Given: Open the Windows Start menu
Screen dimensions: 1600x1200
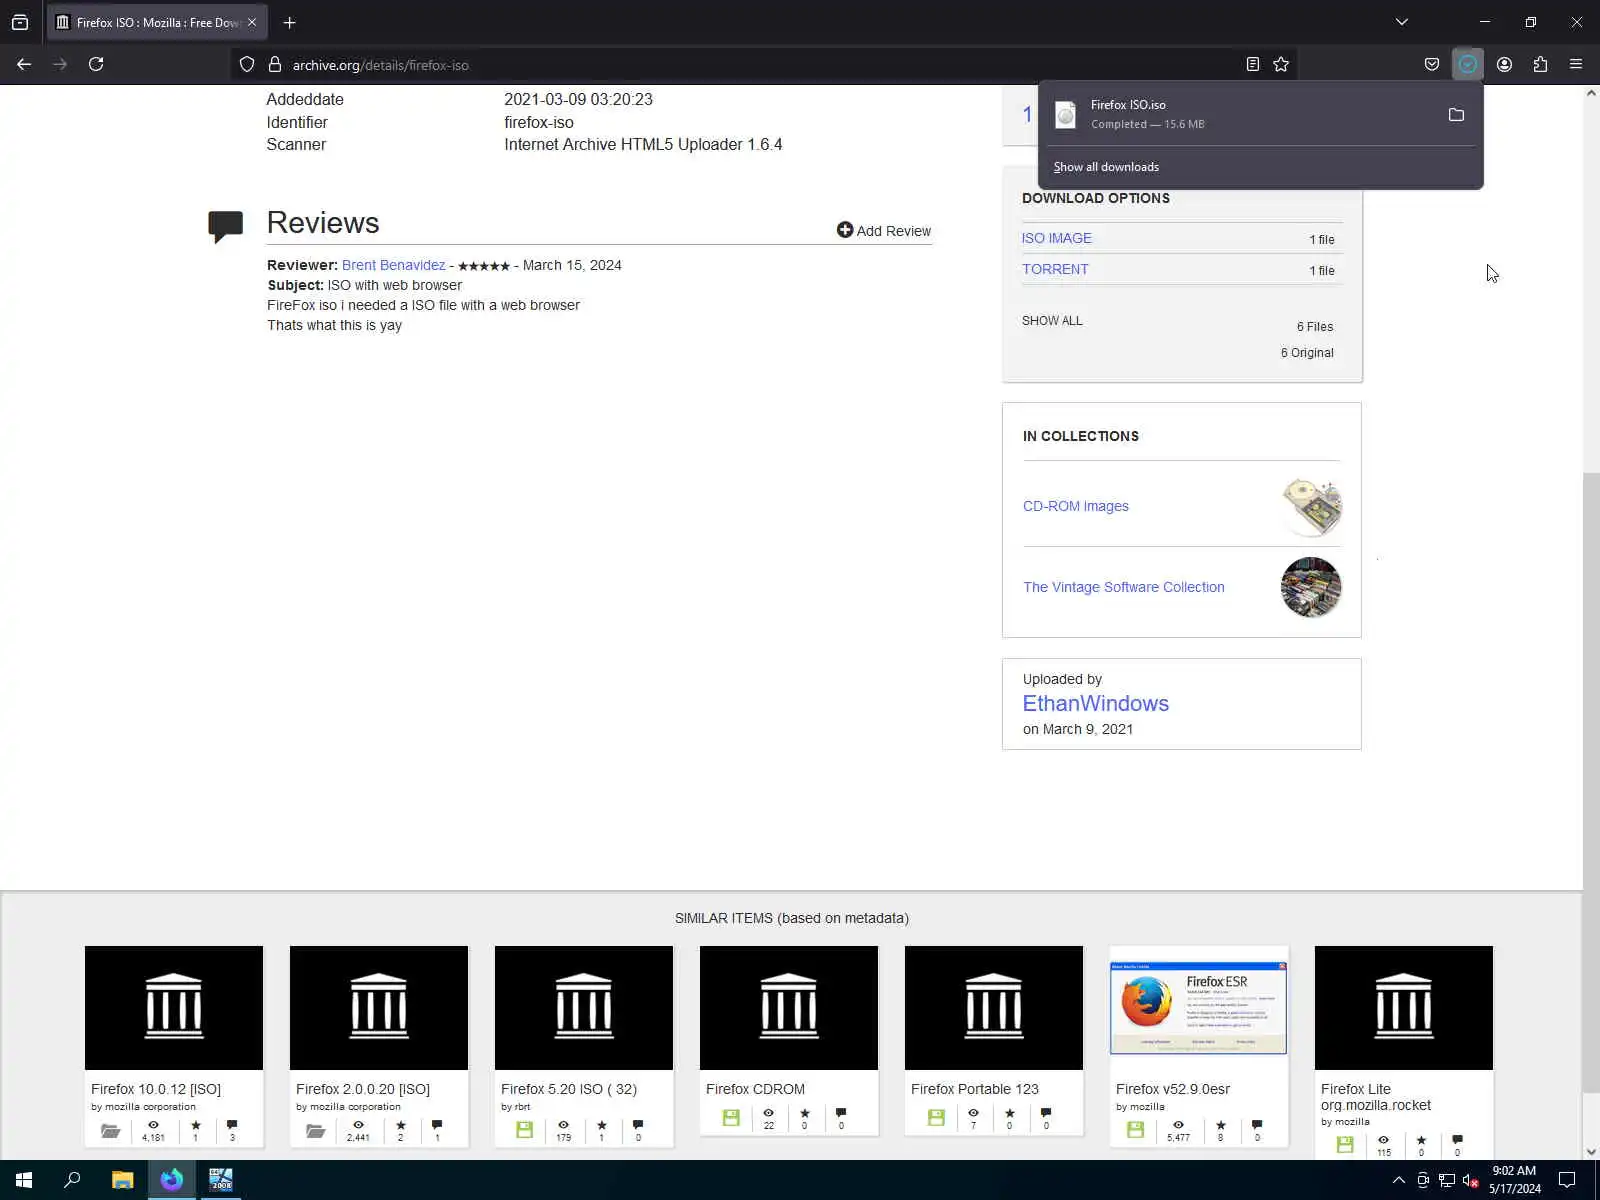Looking at the screenshot, I should pos(24,1180).
